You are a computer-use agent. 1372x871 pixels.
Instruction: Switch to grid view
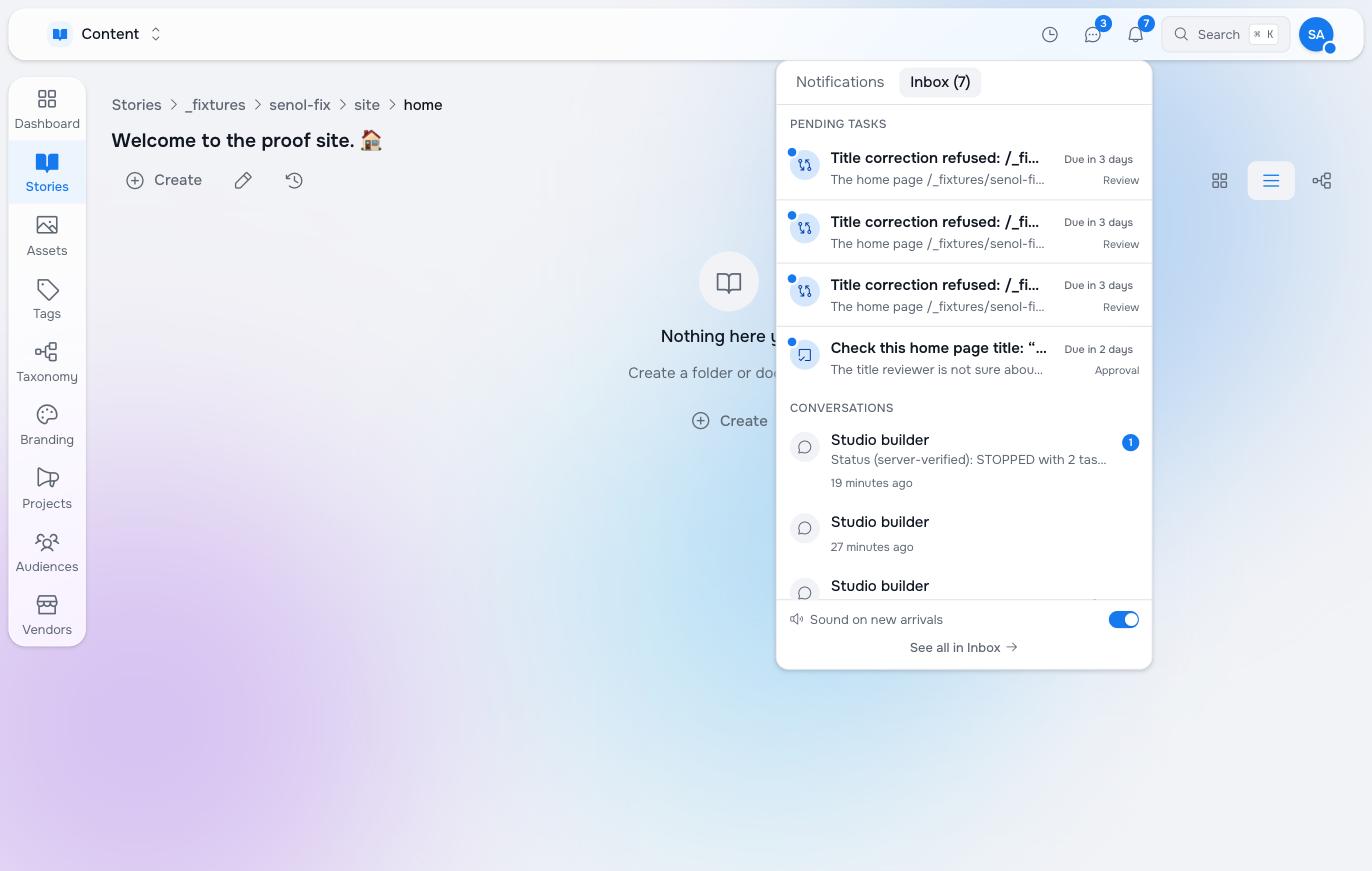[x=1220, y=181]
